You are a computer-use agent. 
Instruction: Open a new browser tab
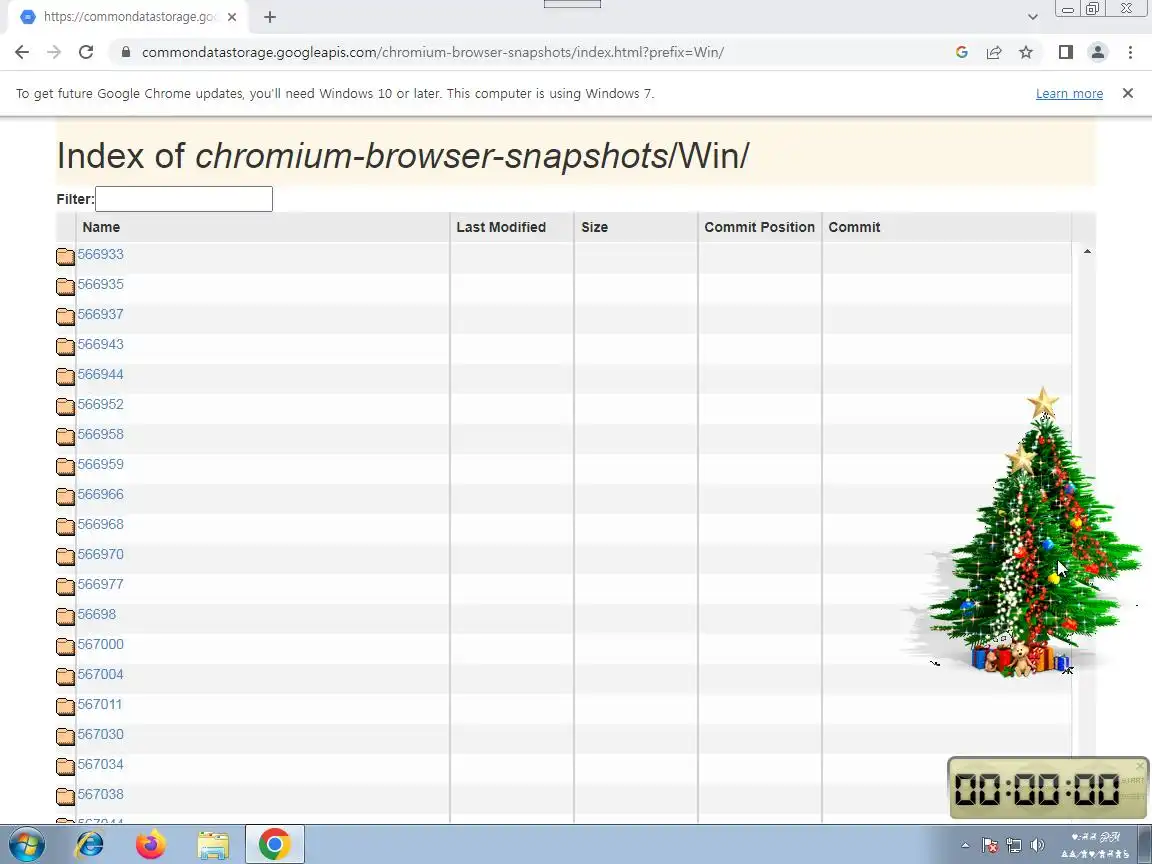pos(270,17)
